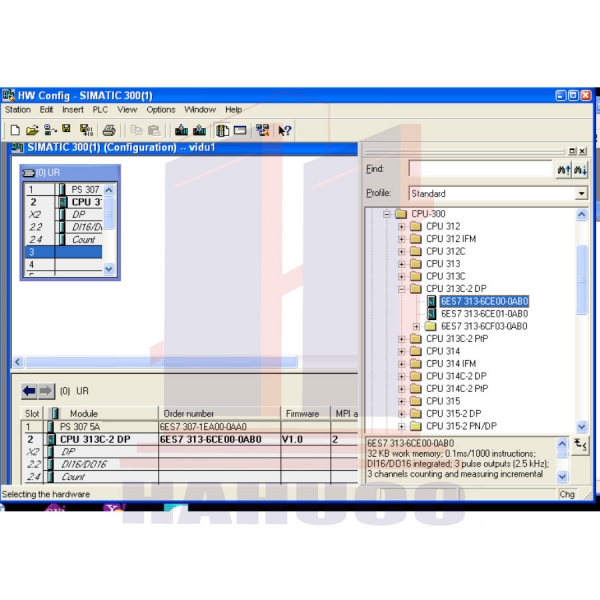Click the Save floppy disk icon

click(67, 129)
